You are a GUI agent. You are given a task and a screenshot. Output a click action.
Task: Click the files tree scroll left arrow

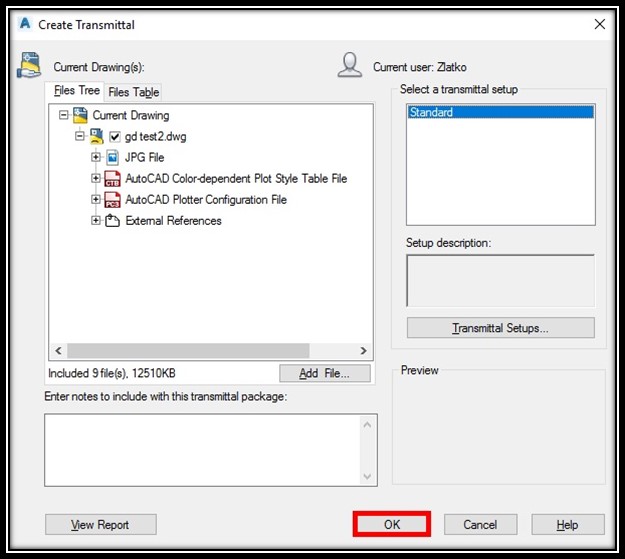click(x=58, y=350)
